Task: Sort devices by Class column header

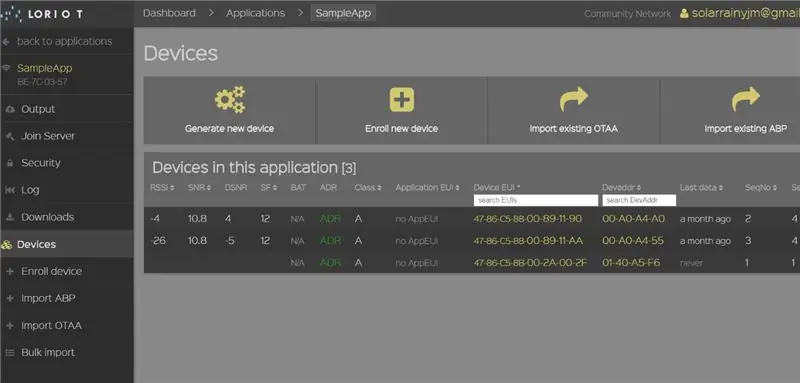Action: coord(367,188)
